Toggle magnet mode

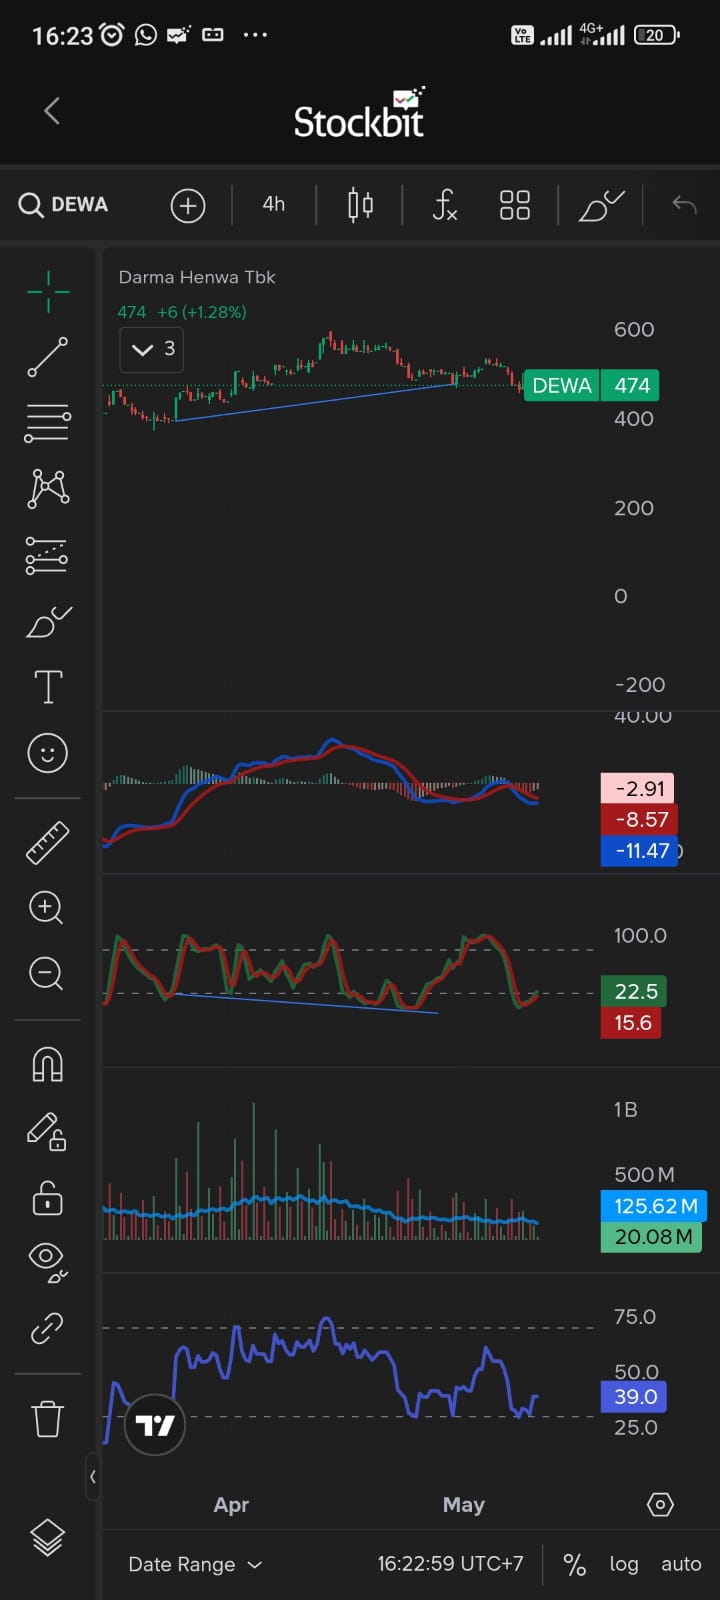coord(48,1064)
